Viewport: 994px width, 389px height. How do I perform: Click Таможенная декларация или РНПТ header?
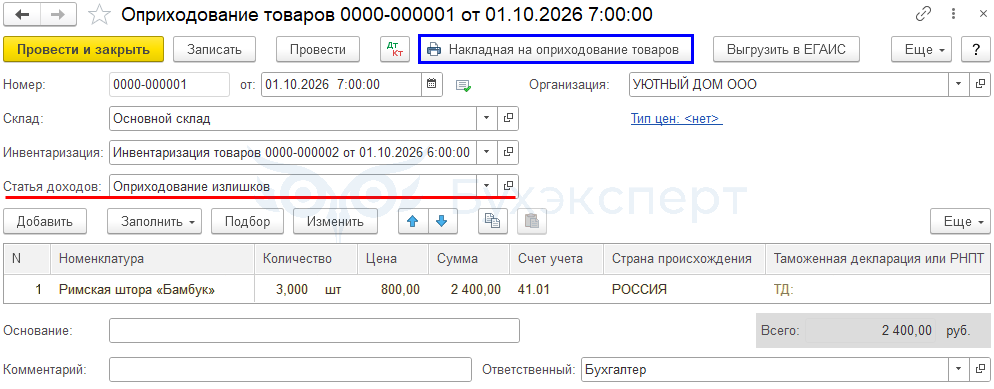click(x=877, y=258)
